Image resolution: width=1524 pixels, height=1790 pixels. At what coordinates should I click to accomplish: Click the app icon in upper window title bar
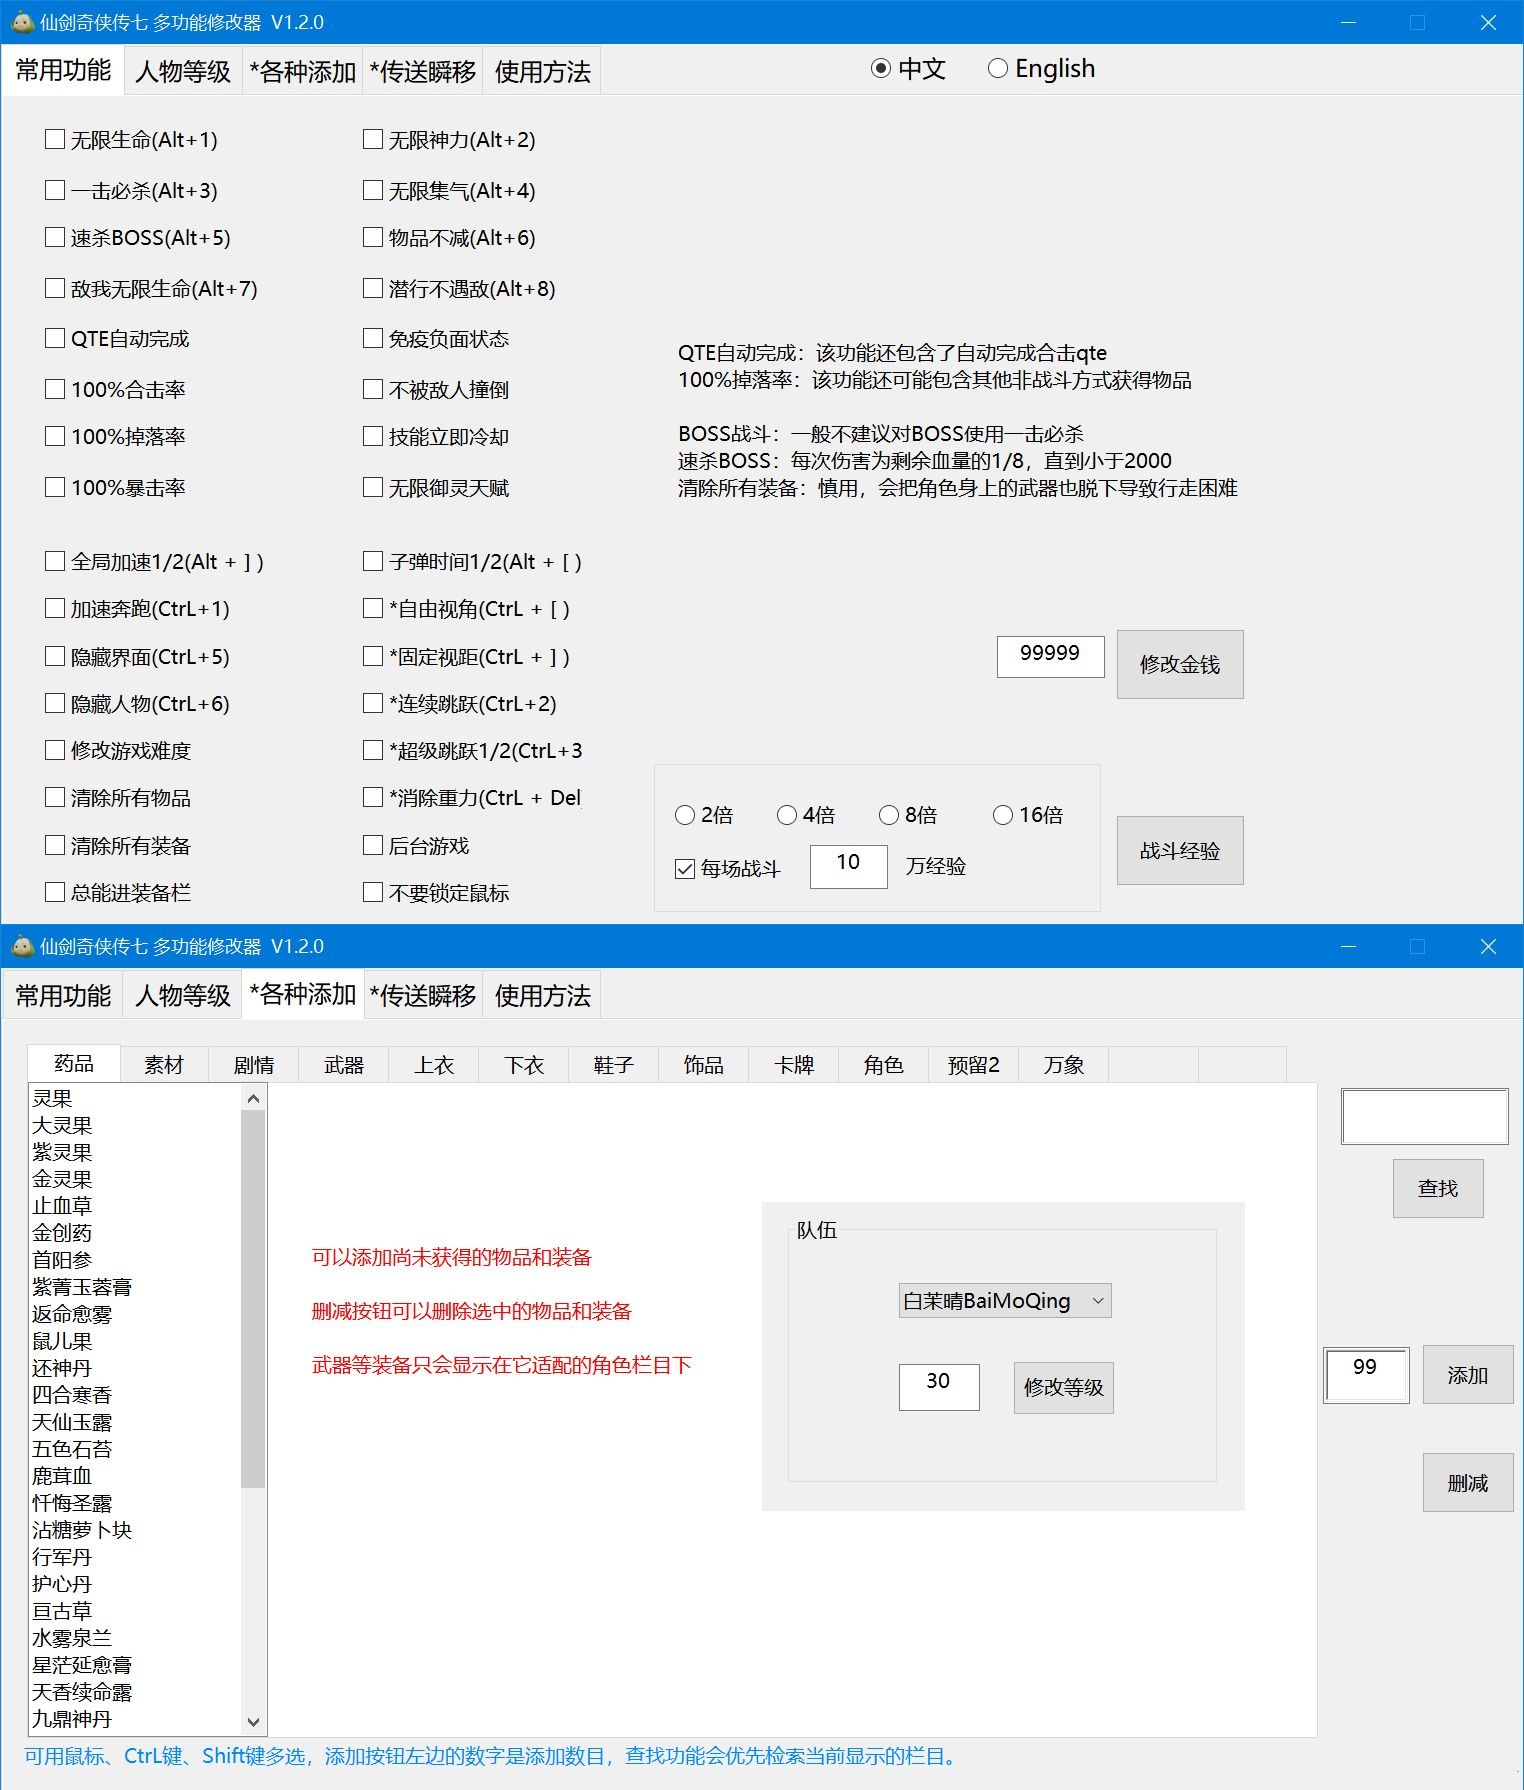click(22, 22)
